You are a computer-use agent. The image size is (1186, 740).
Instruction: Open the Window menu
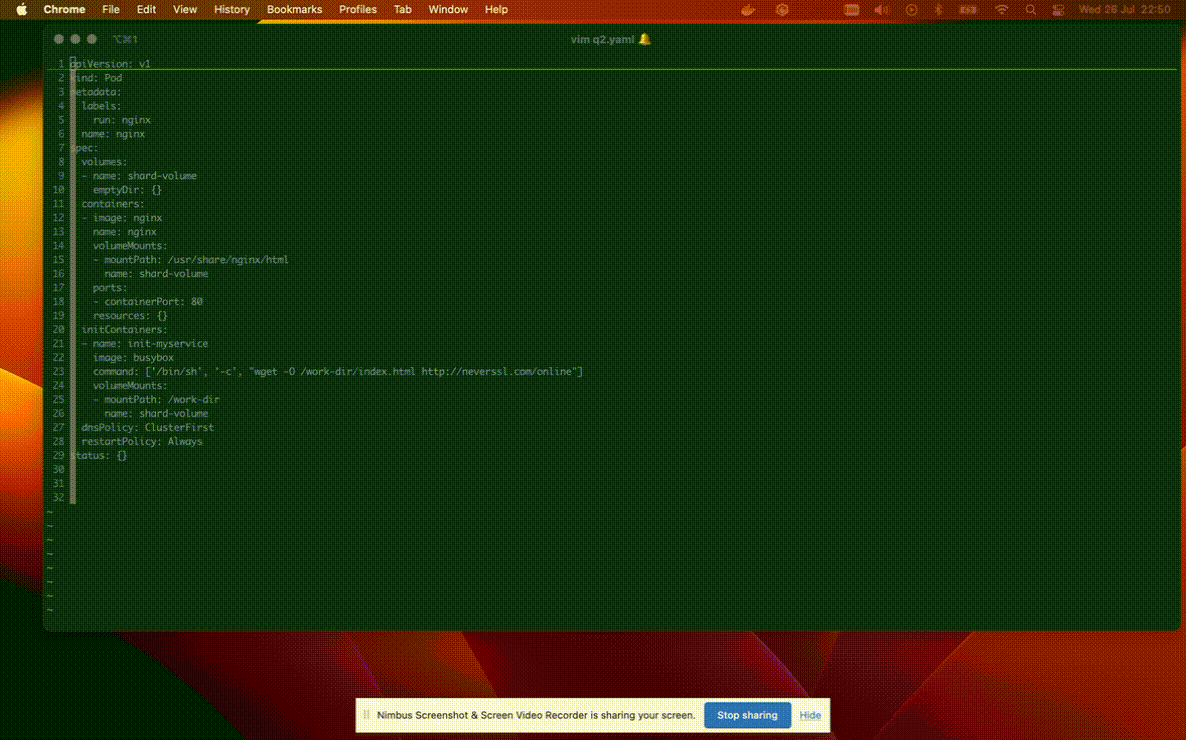pos(448,9)
